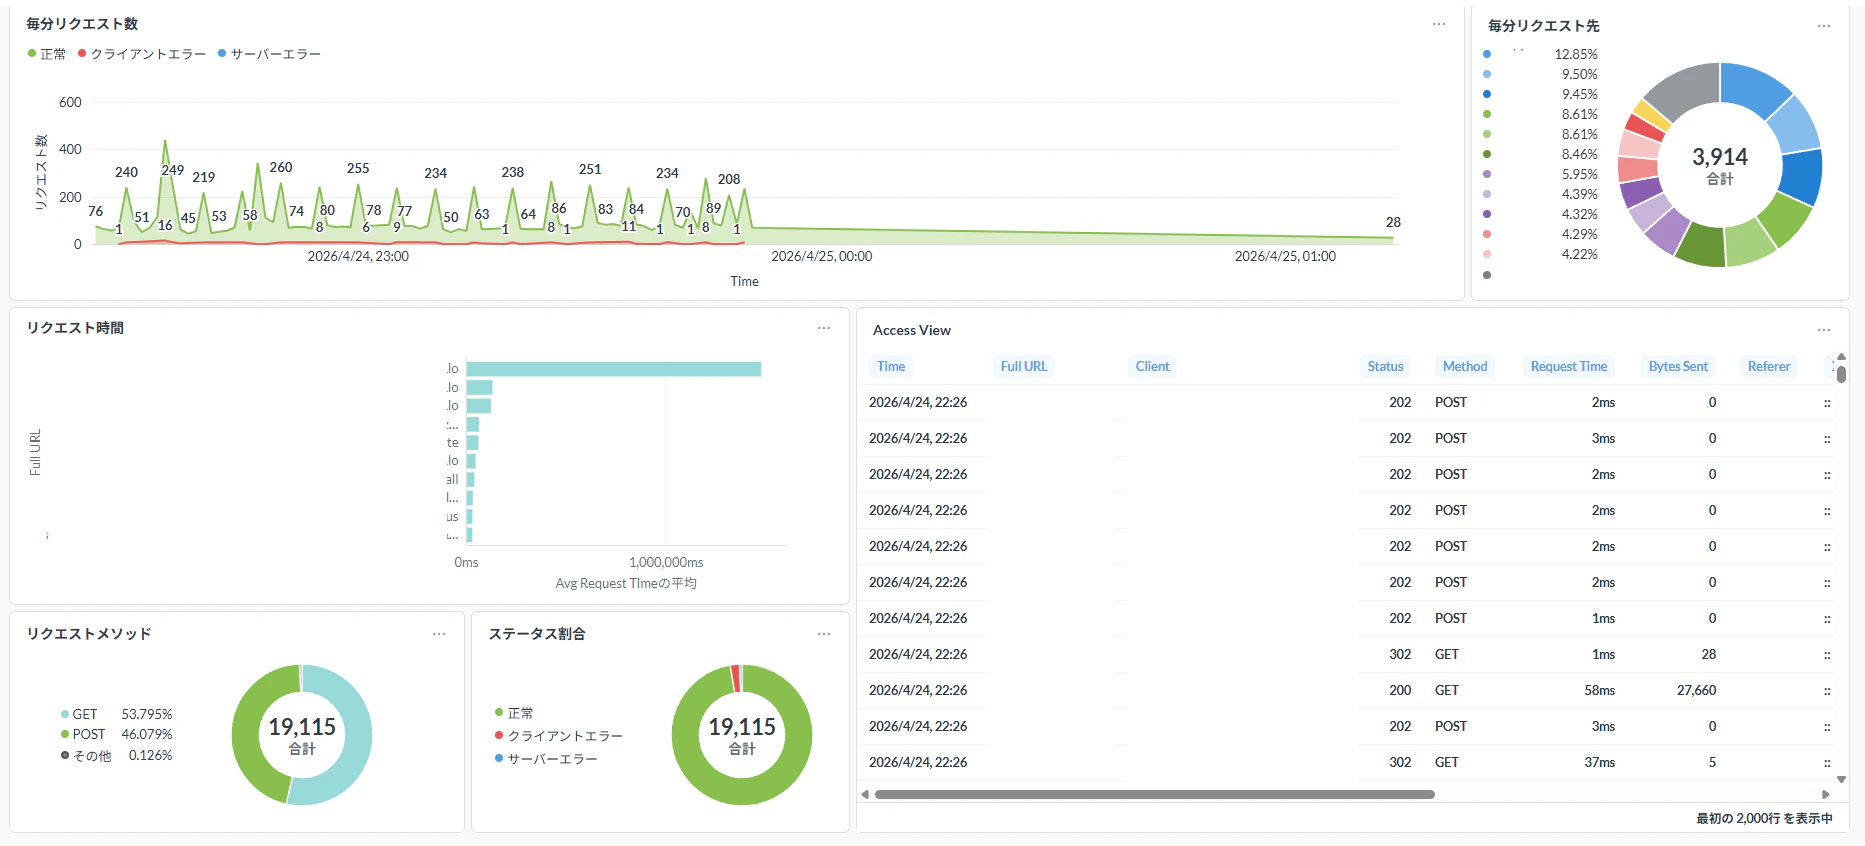Click the longest bar in リクエスト時間 chart
The image size is (1865, 846).
(x=614, y=369)
